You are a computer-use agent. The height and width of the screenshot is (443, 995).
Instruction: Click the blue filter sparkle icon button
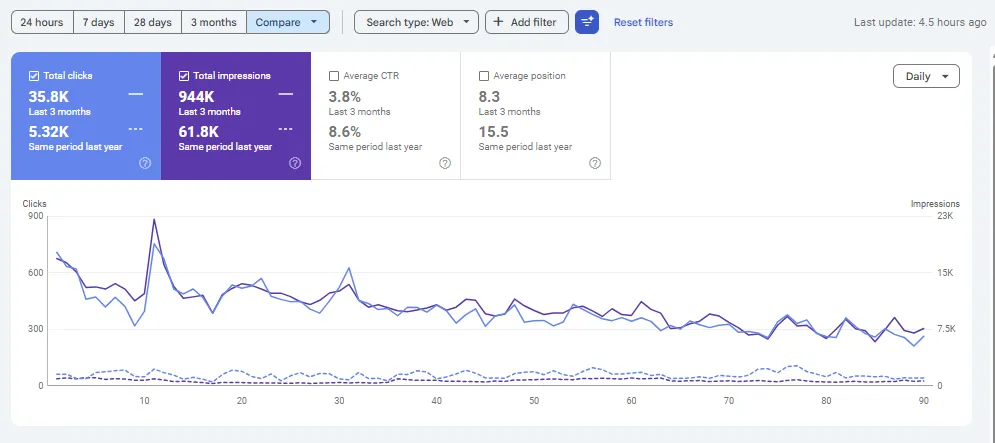tap(586, 22)
